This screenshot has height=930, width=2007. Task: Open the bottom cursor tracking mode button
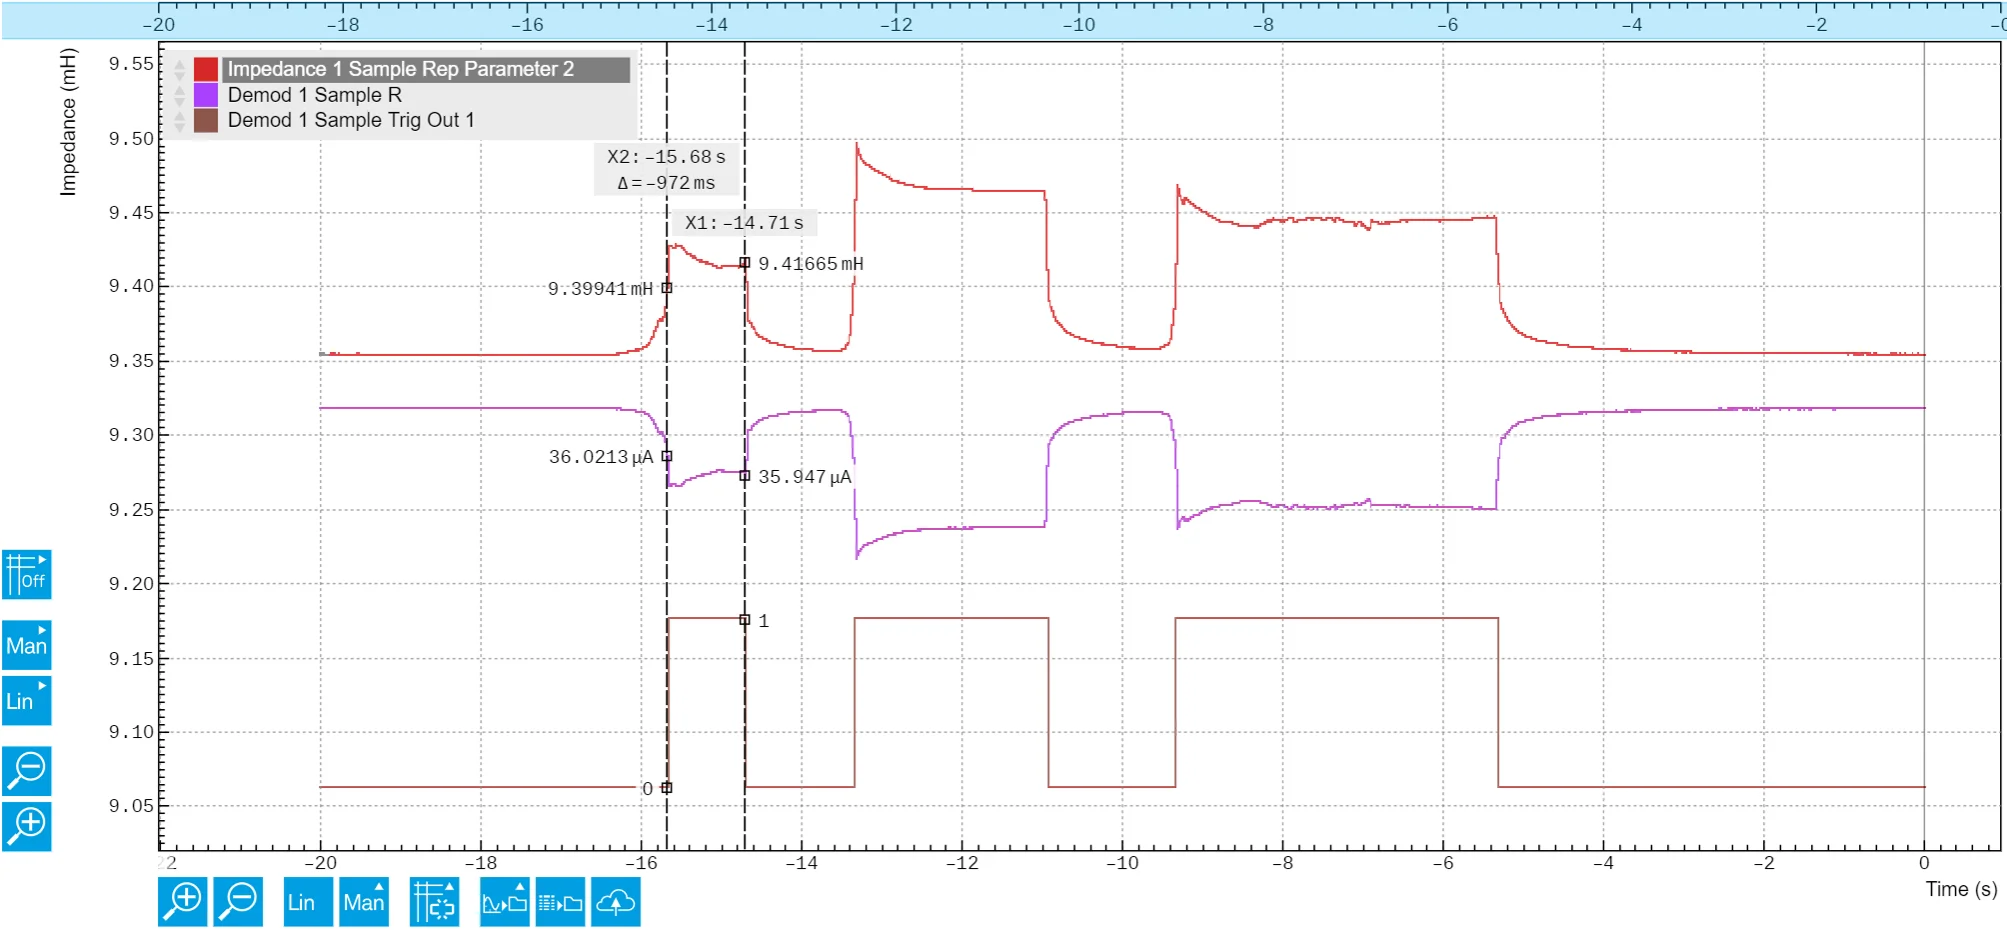click(434, 902)
